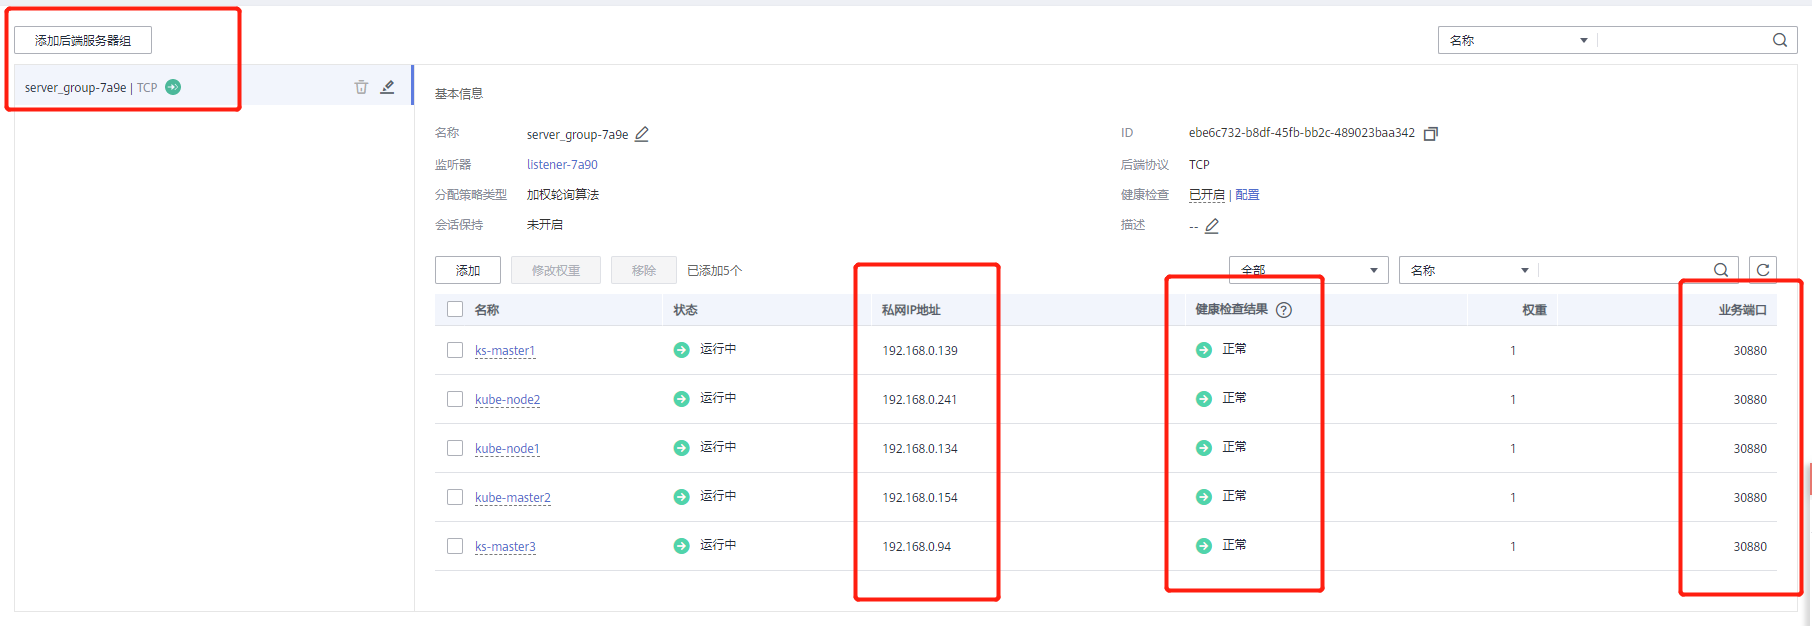The height and width of the screenshot is (626, 1812).
Task: Click the top-right search magnifier icon
Action: (1780, 40)
